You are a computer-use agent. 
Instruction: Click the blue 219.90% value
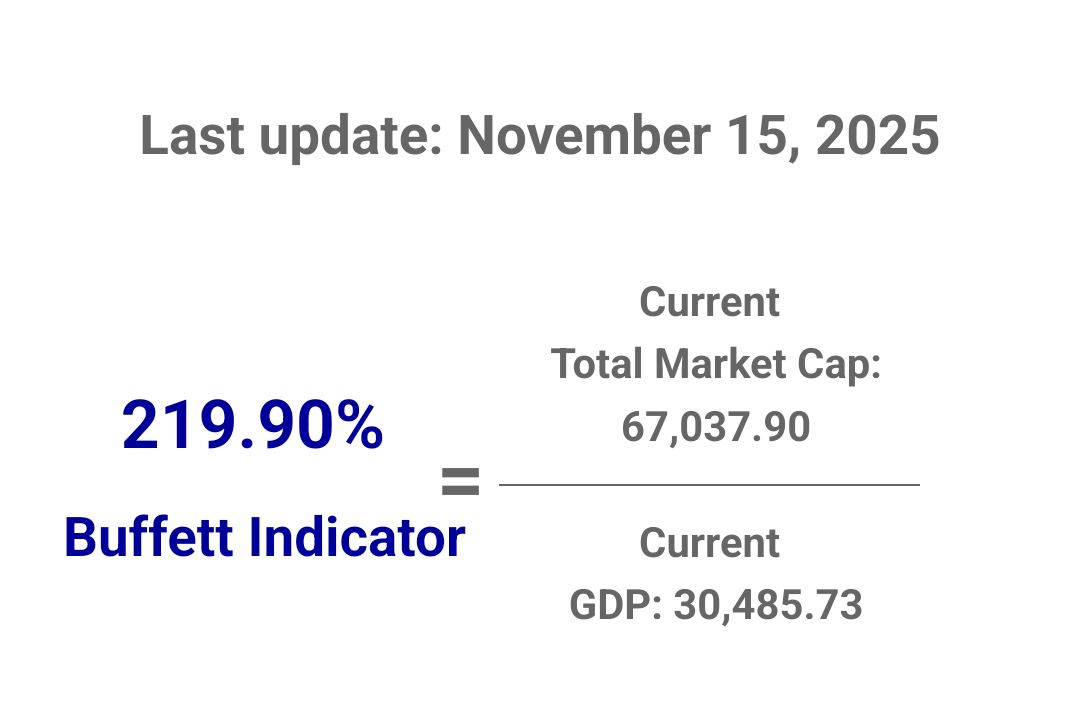252,426
